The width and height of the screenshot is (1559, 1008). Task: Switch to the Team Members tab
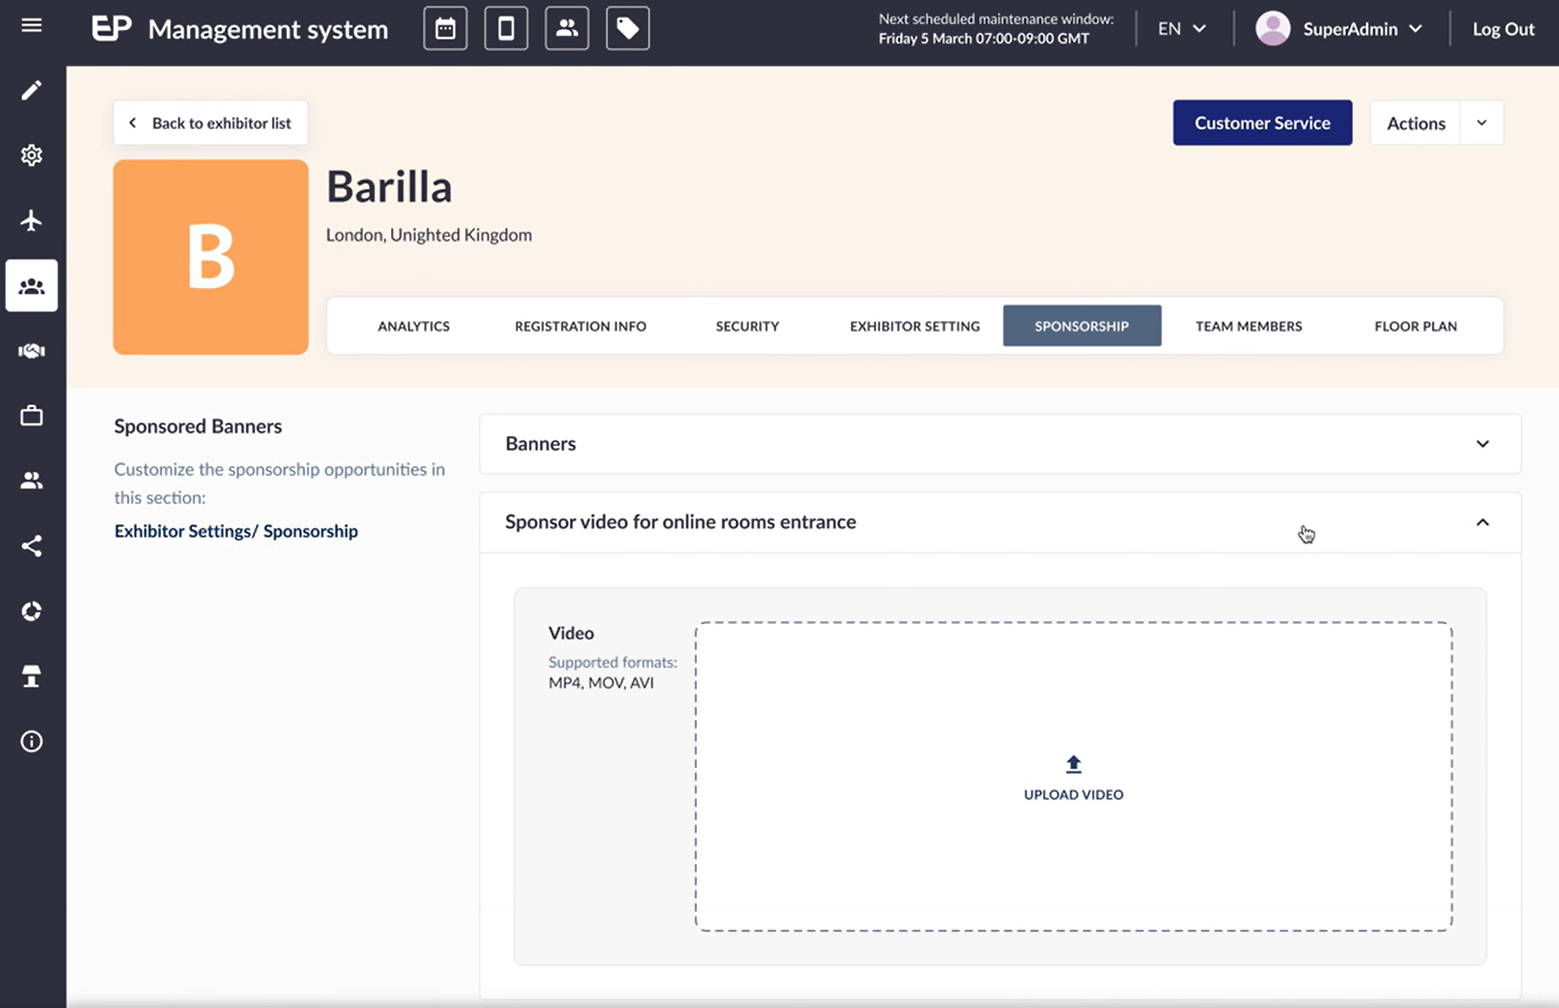(x=1249, y=326)
